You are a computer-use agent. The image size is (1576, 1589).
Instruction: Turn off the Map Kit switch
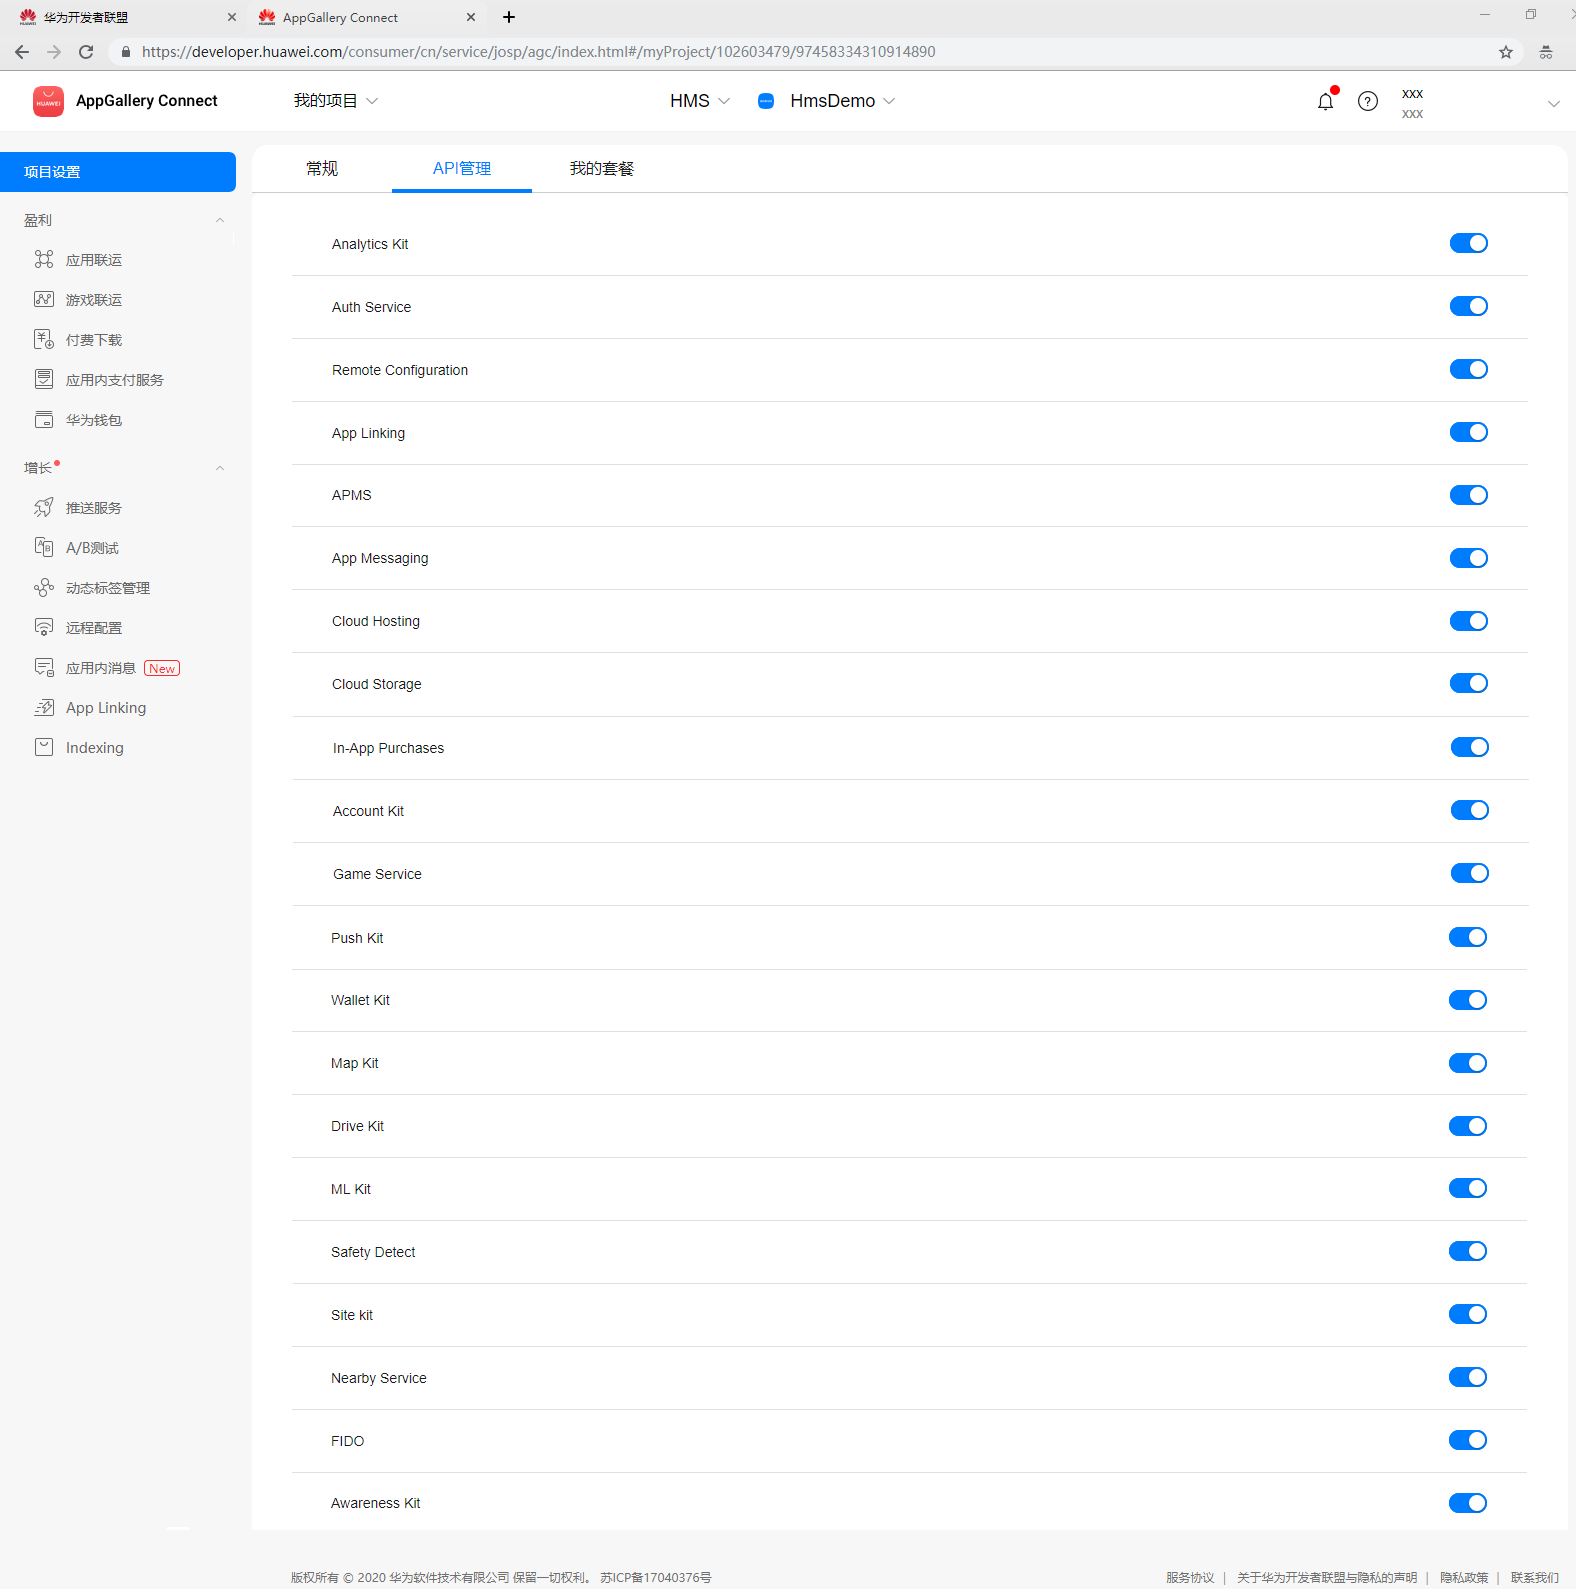(1468, 1064)
